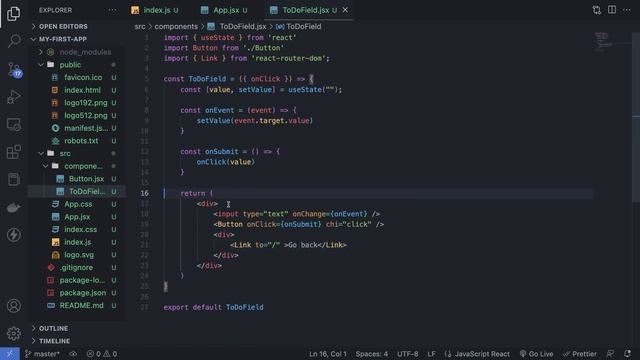Open logo512.png file

(x=77, y=116)
